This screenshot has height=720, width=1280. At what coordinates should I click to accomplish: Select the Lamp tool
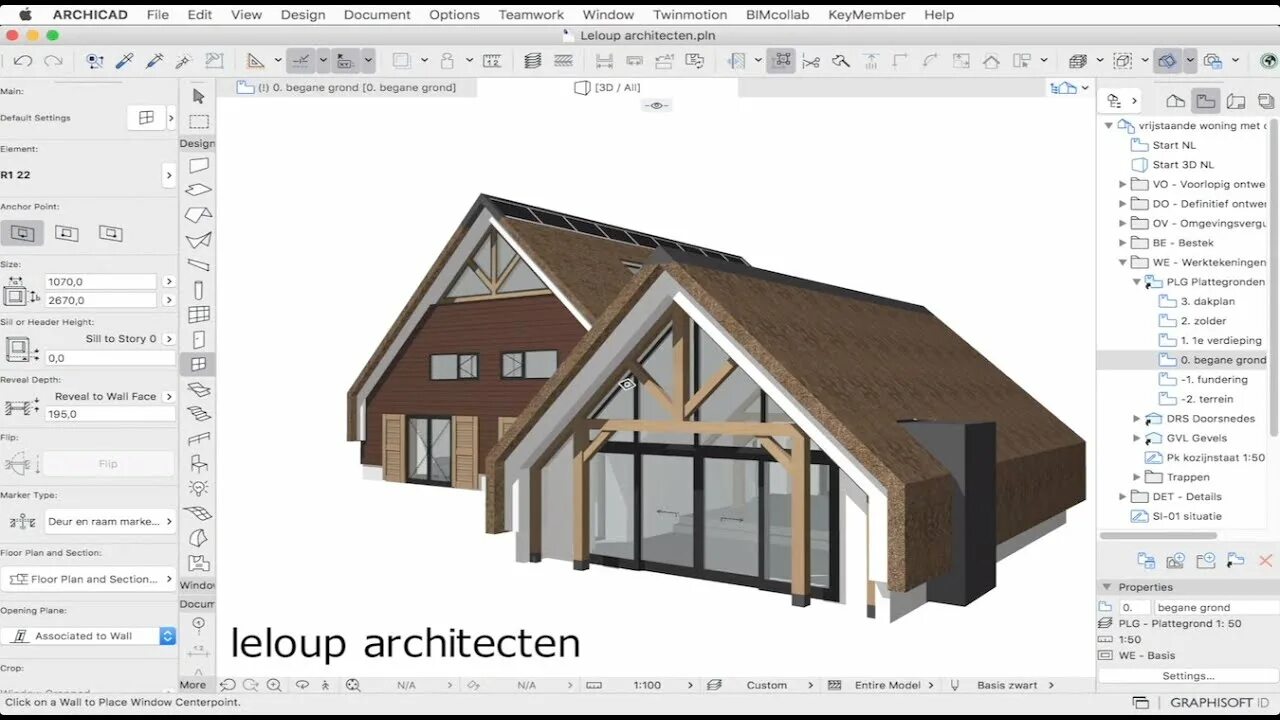[x=199, y=488]
